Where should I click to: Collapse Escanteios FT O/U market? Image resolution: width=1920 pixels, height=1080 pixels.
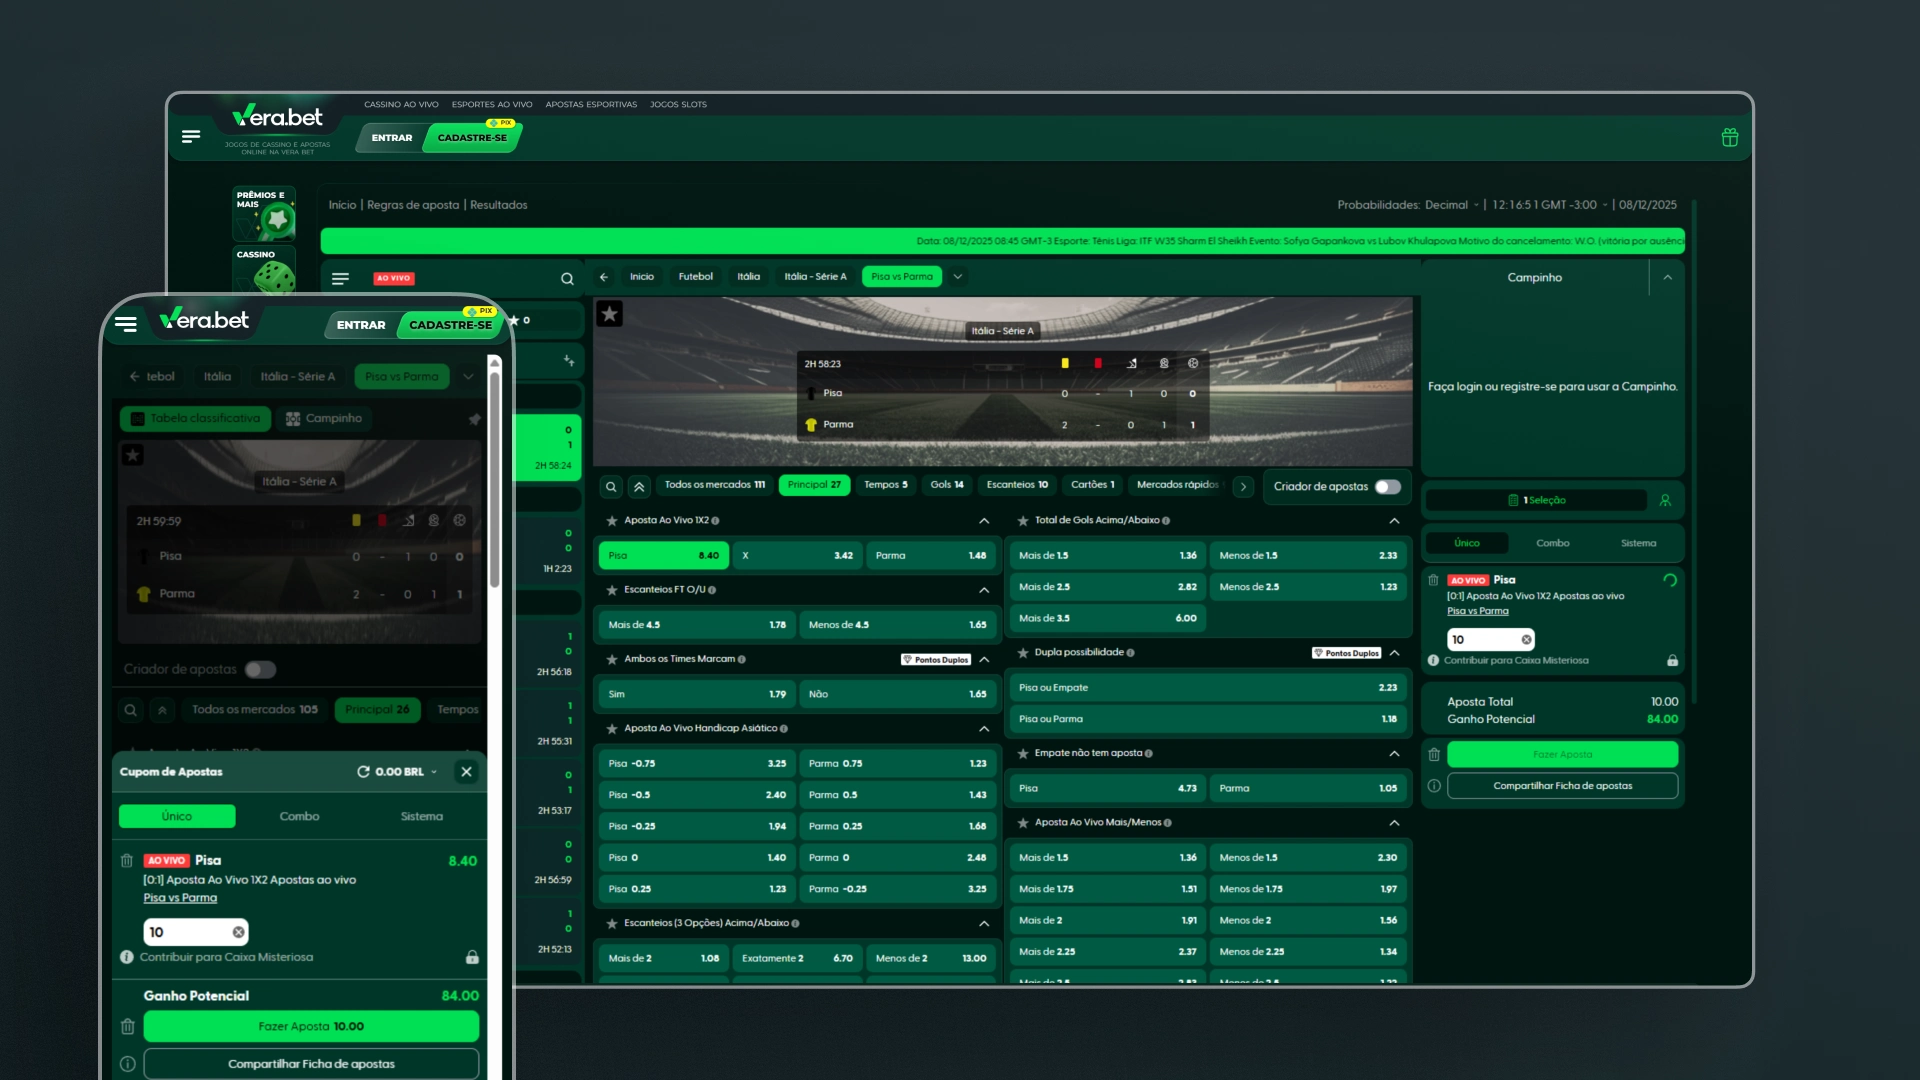coord(984,591)
